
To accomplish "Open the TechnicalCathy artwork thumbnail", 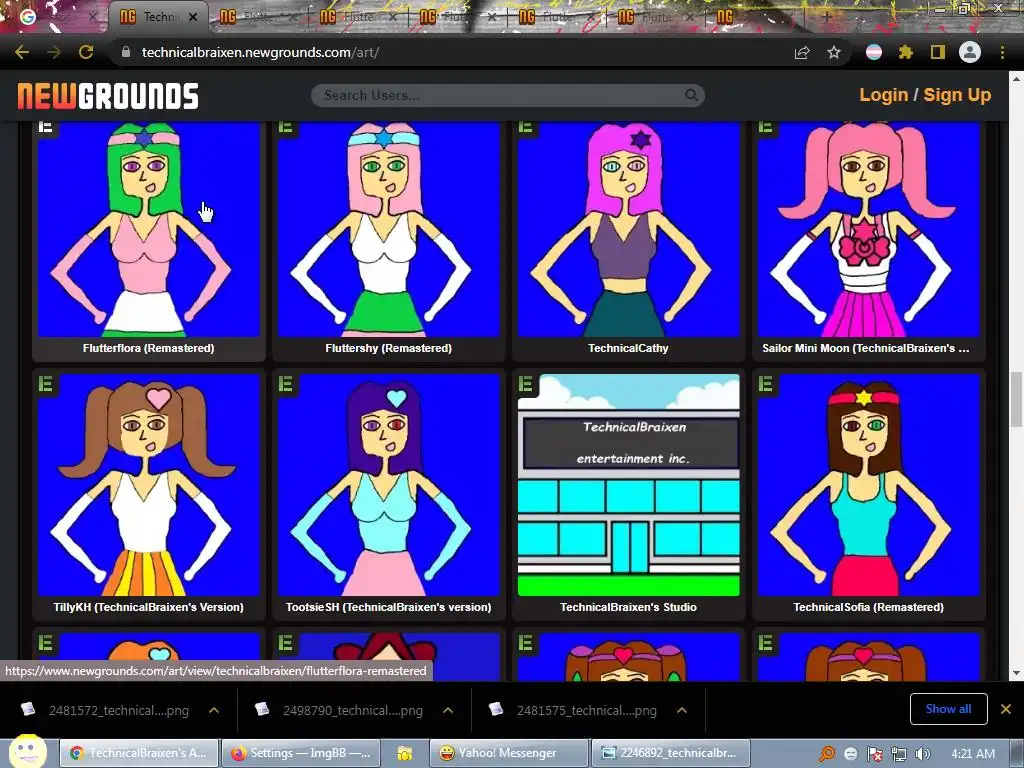I will [628, 229].
